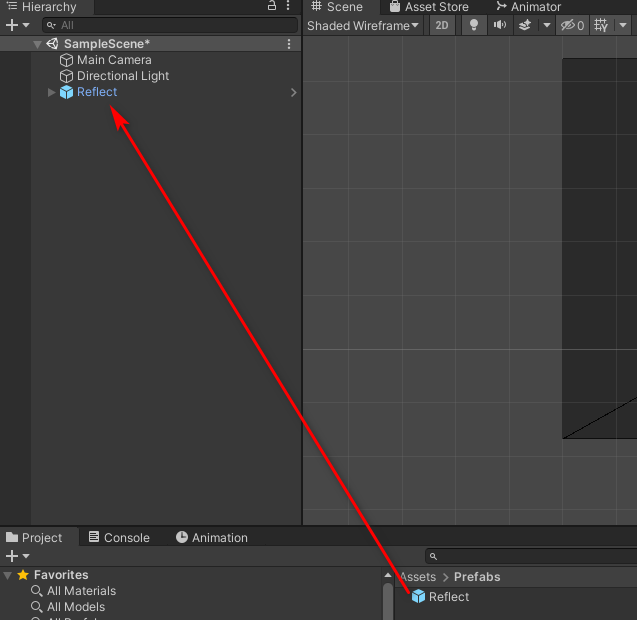Collapse the SampleScene tree
This screenshot has width=637, height=620.
37,44
